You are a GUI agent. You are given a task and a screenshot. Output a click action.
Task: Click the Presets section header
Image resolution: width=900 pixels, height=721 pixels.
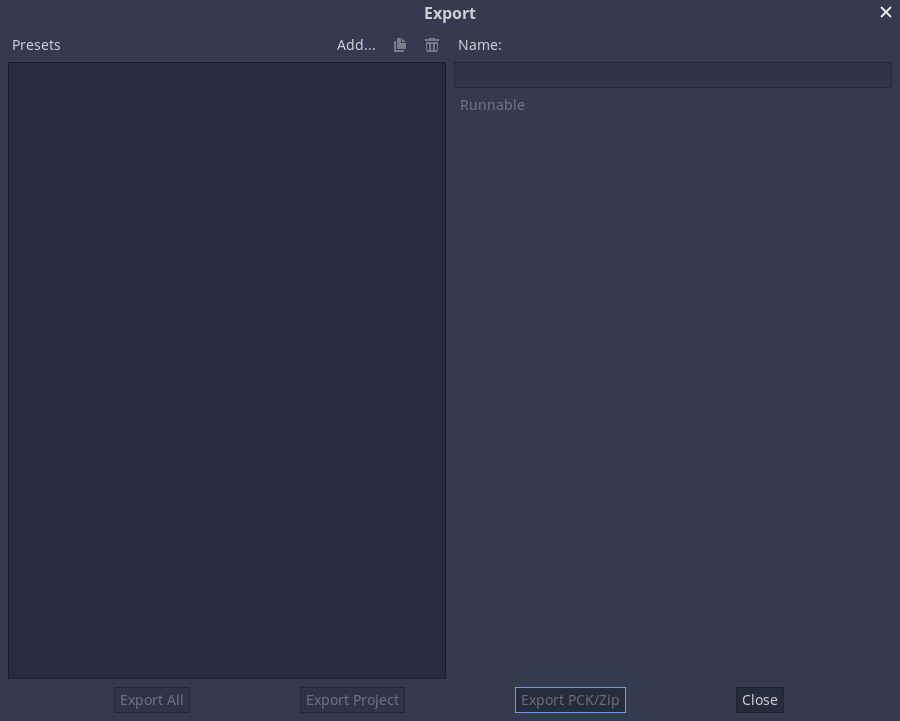(36, 45)
